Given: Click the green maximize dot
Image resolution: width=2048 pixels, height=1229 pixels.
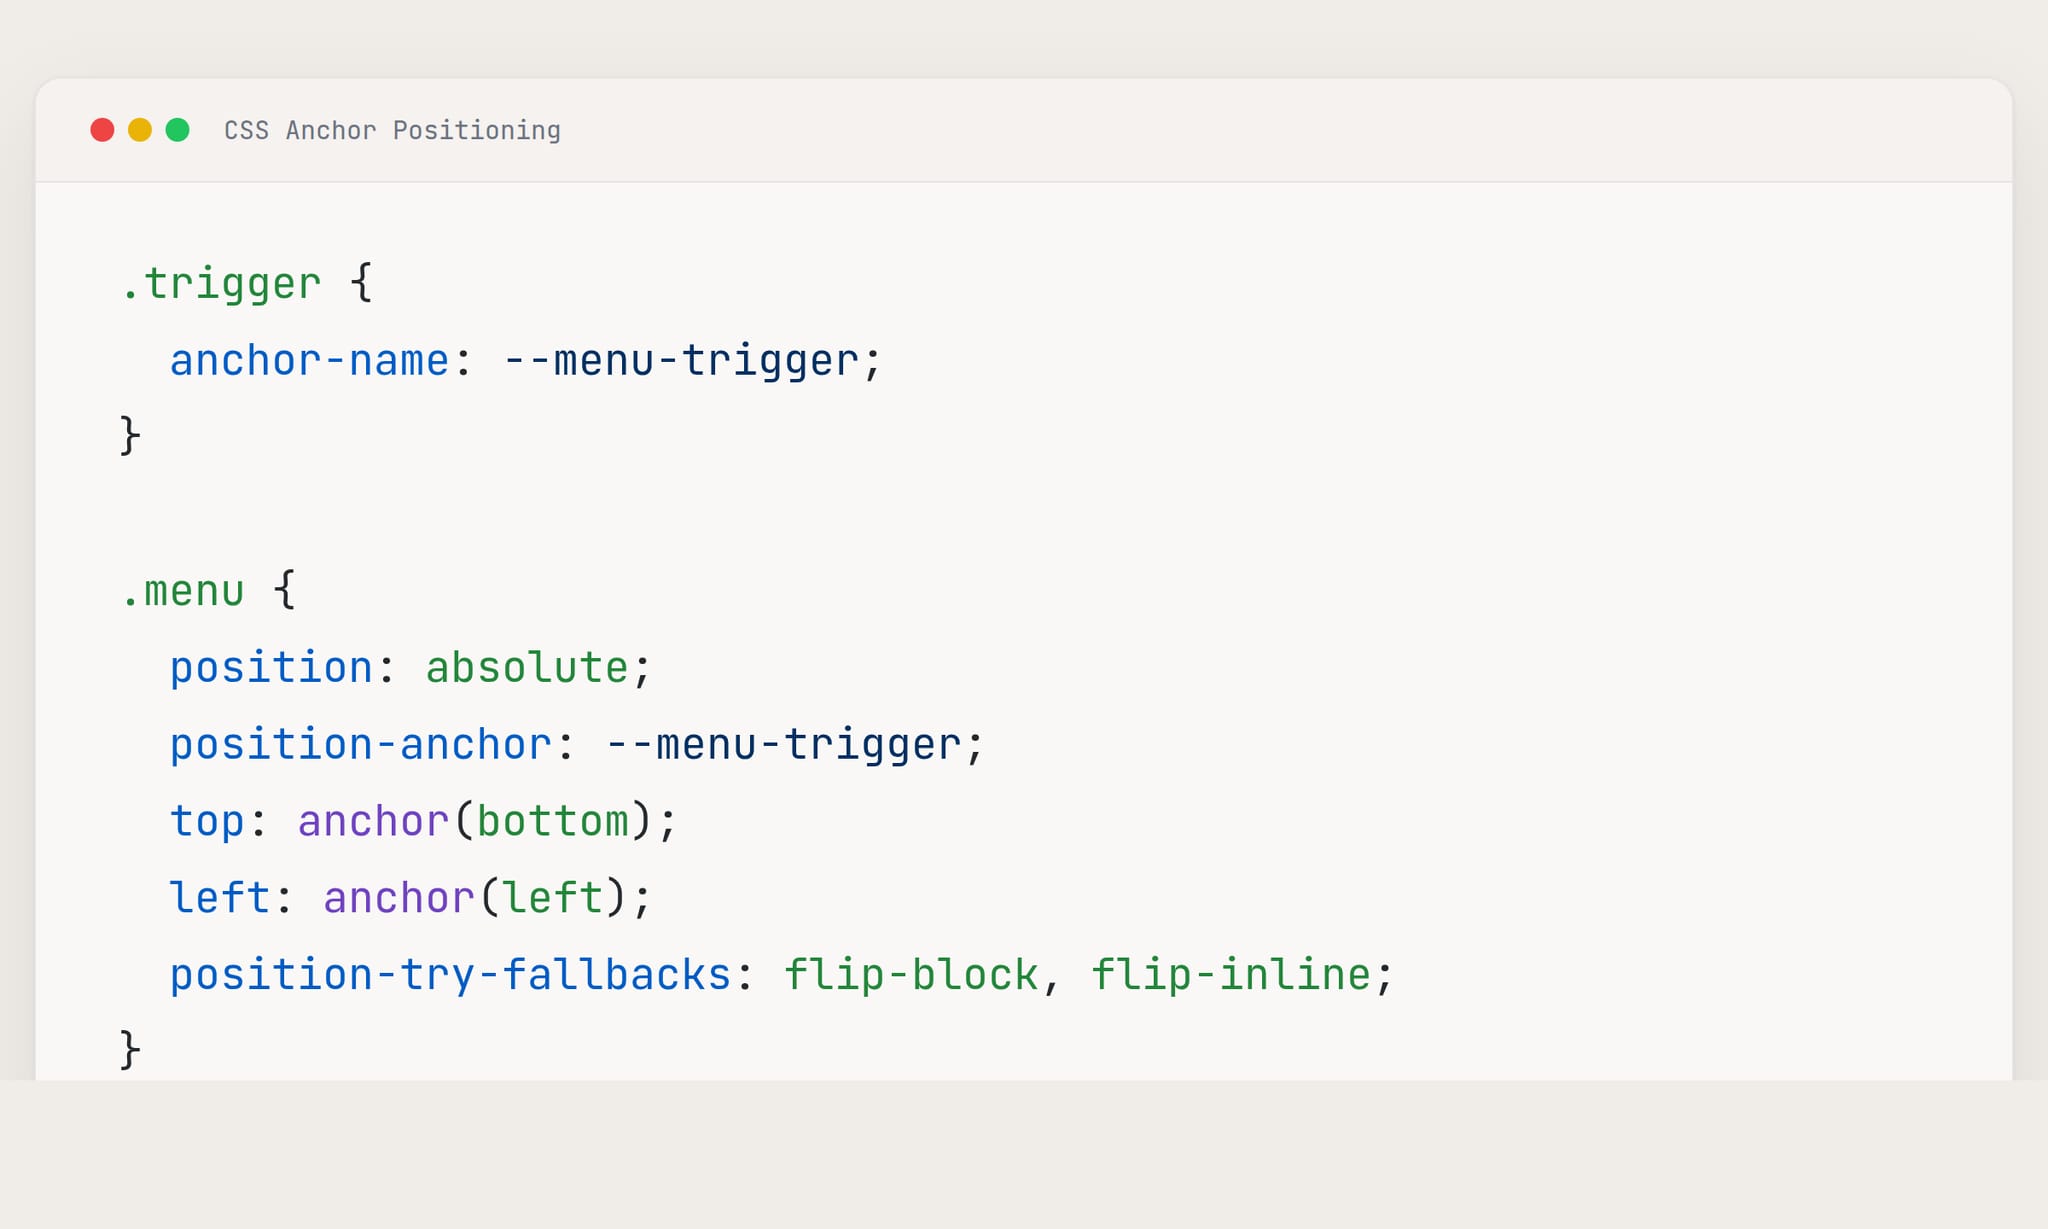Looking at the screenshot, I should point(178,130).
